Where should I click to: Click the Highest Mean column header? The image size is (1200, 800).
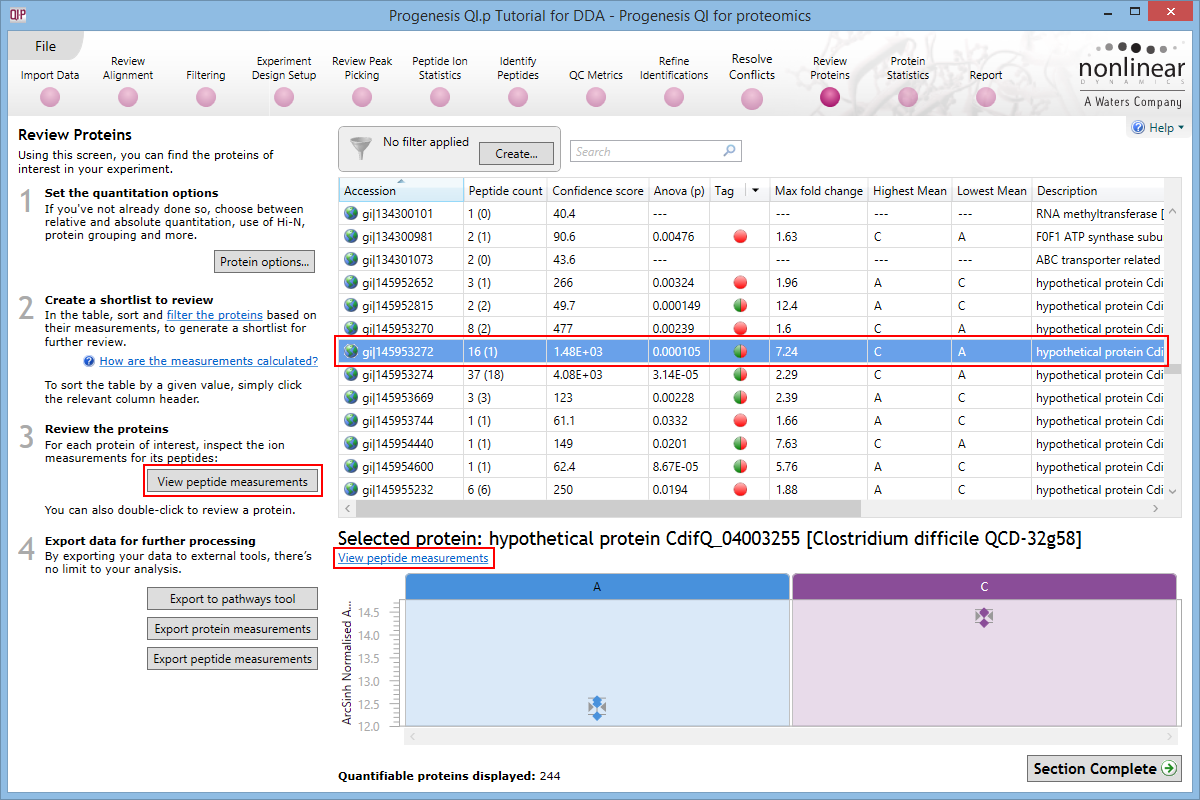point(910,190)
